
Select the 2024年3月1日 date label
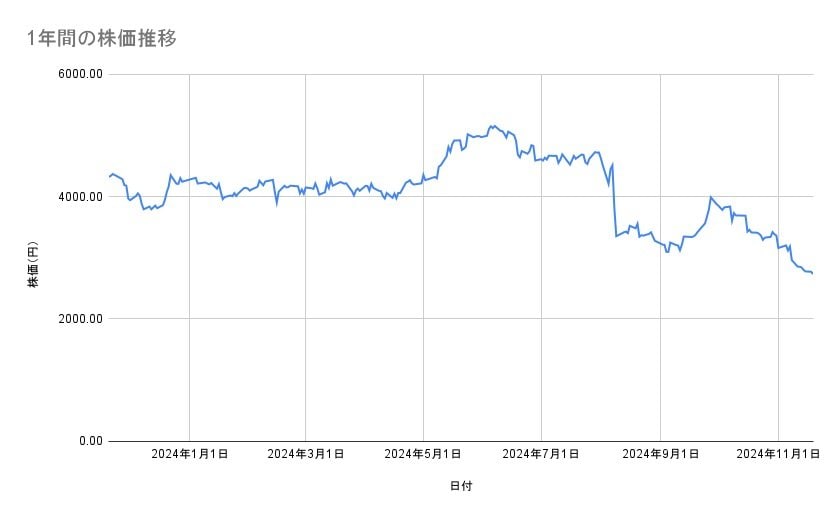pos(306,454)
